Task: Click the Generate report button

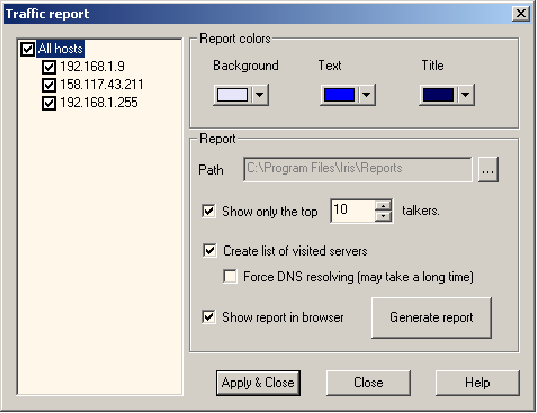Action: [432, 318]
